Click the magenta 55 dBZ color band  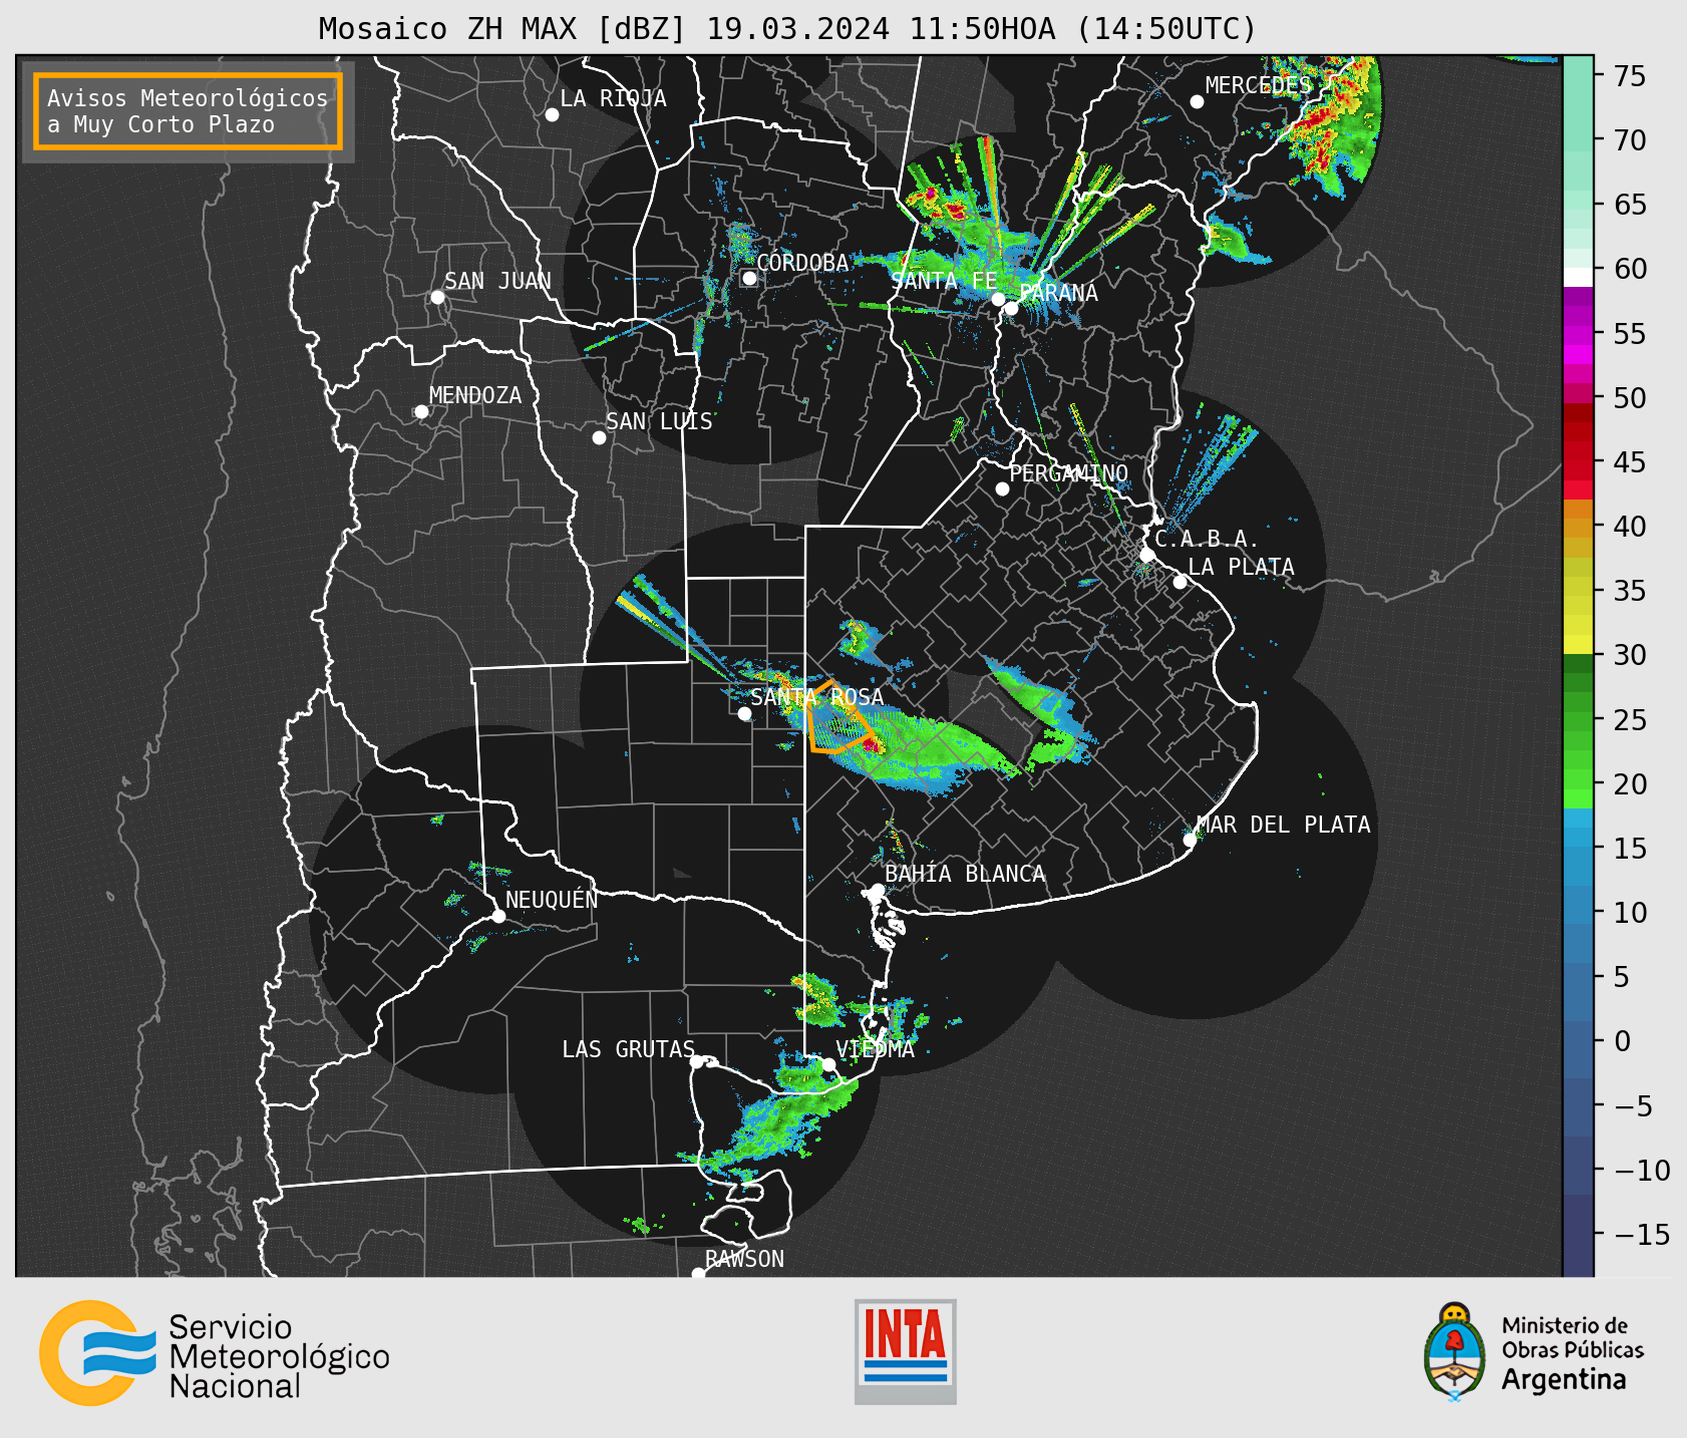[1577, 334]
